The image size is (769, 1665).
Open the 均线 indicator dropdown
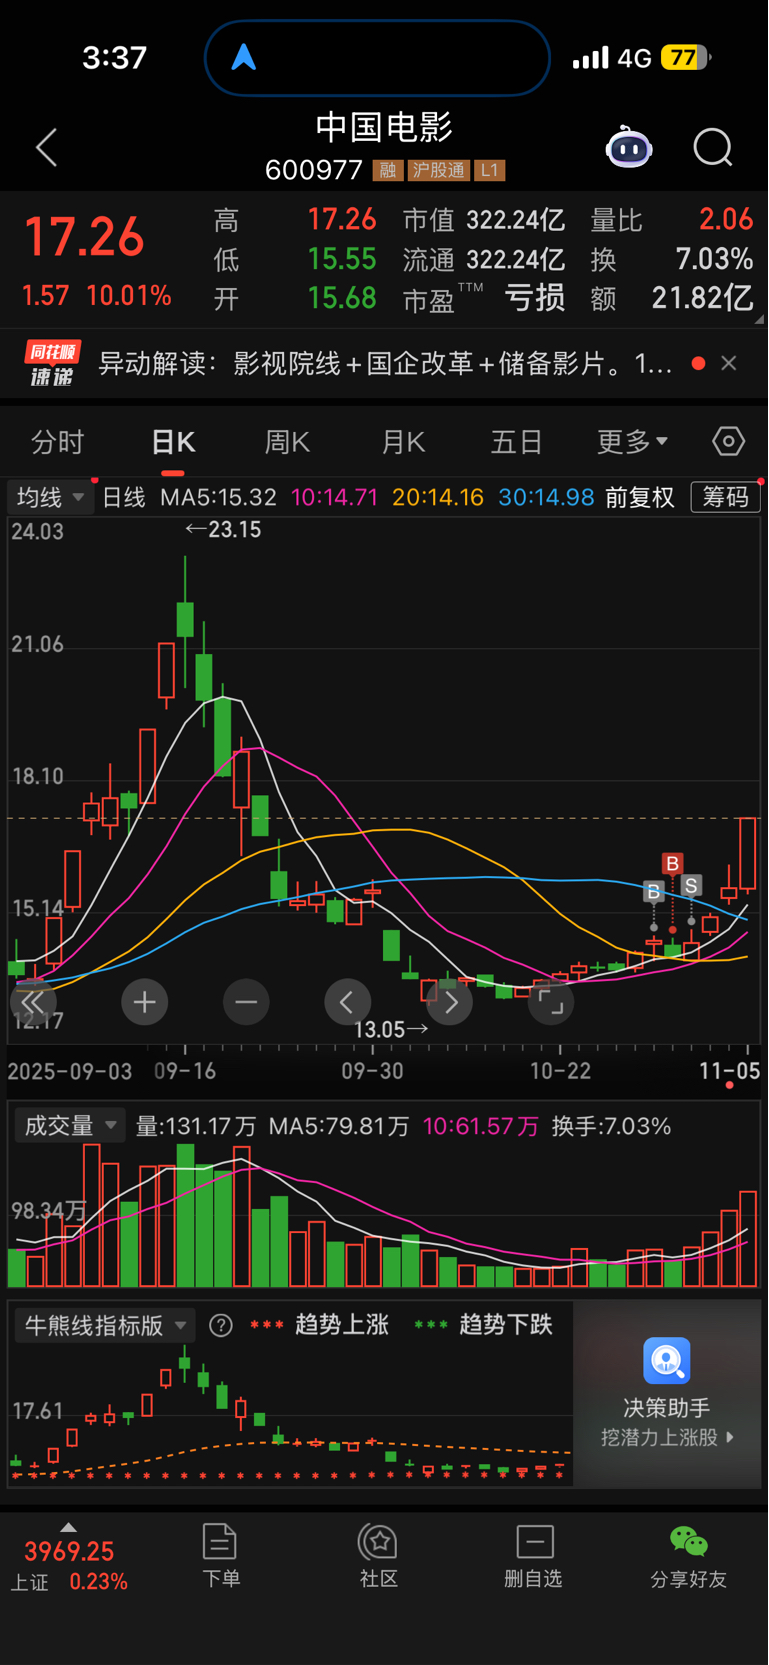[x=50, y=497]
